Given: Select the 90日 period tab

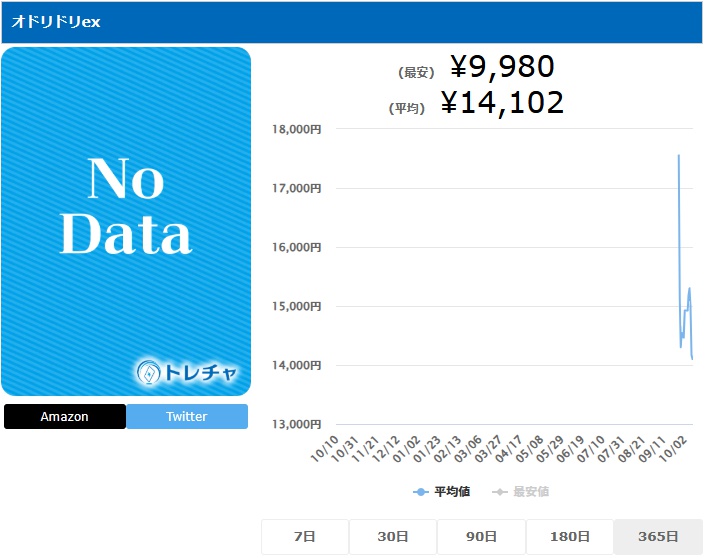Looking at the screenshot, I should click(481, 537).
